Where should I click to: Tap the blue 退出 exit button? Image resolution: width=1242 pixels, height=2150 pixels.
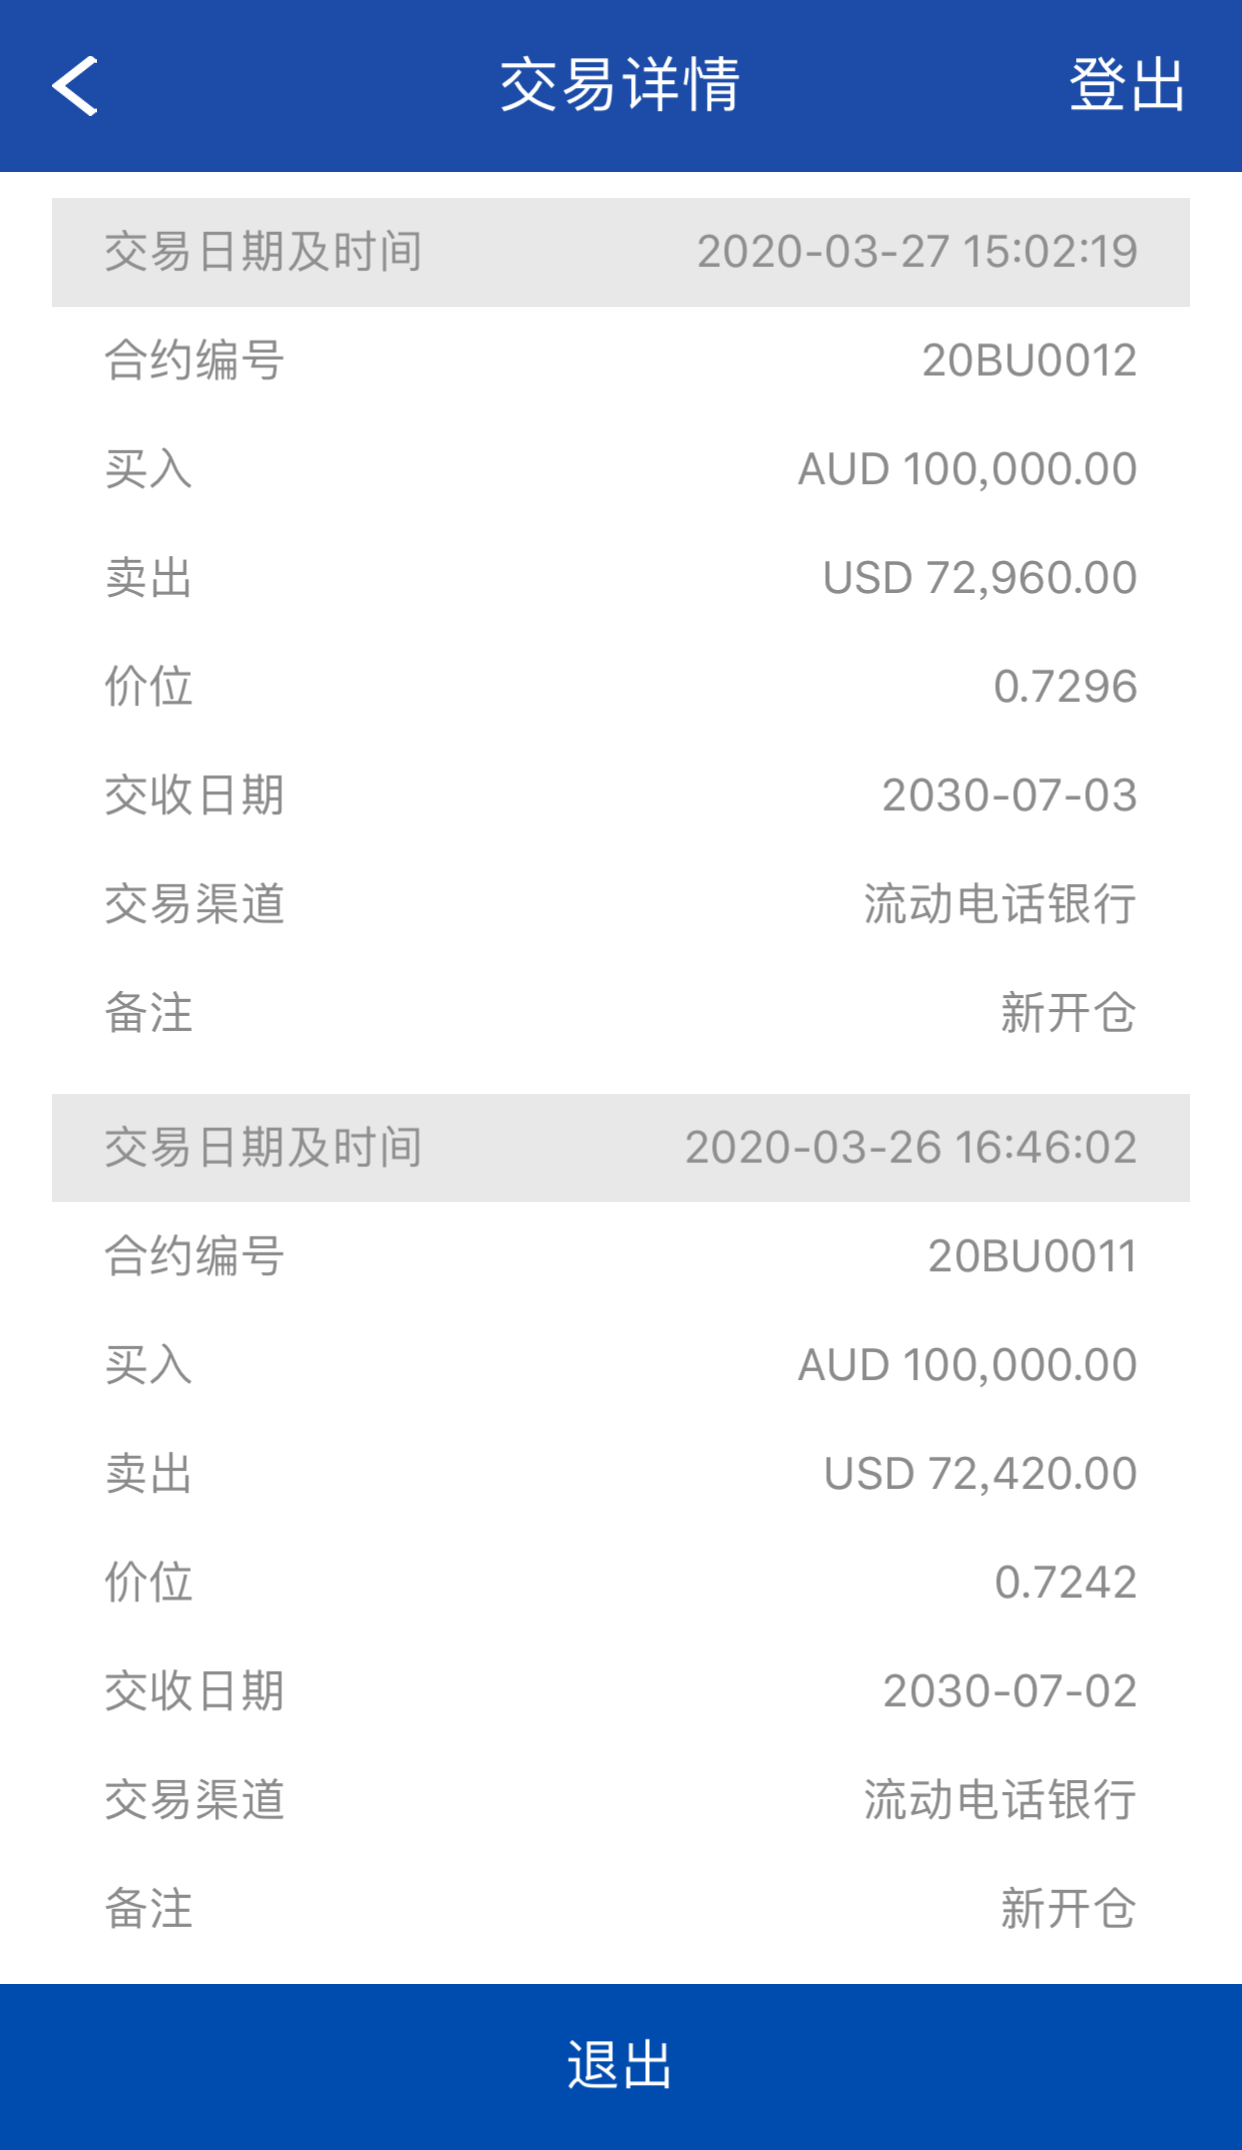pyautogui.click(x=620, y=2066)
